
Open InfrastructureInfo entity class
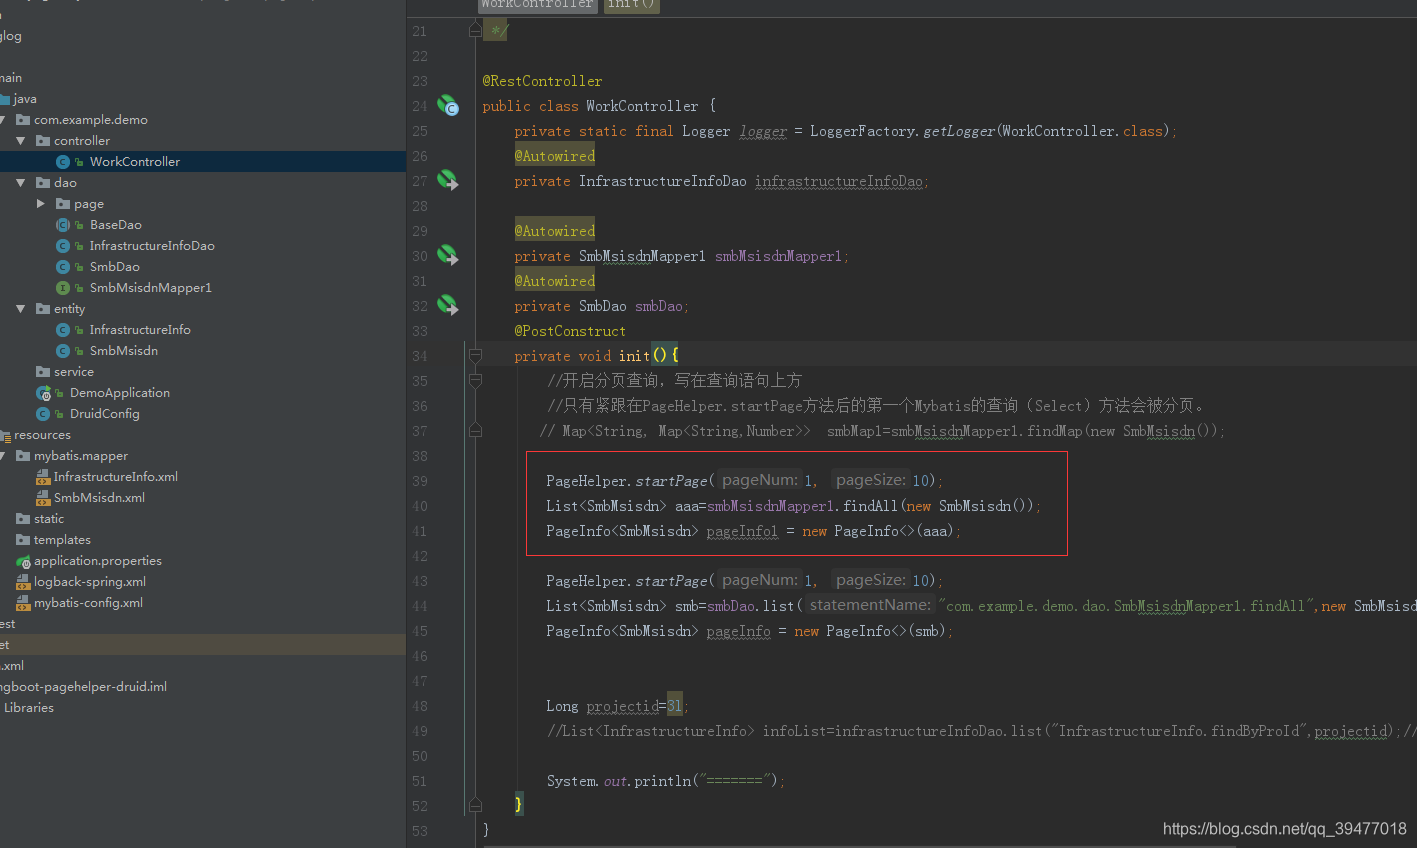[x=140, y=330]
